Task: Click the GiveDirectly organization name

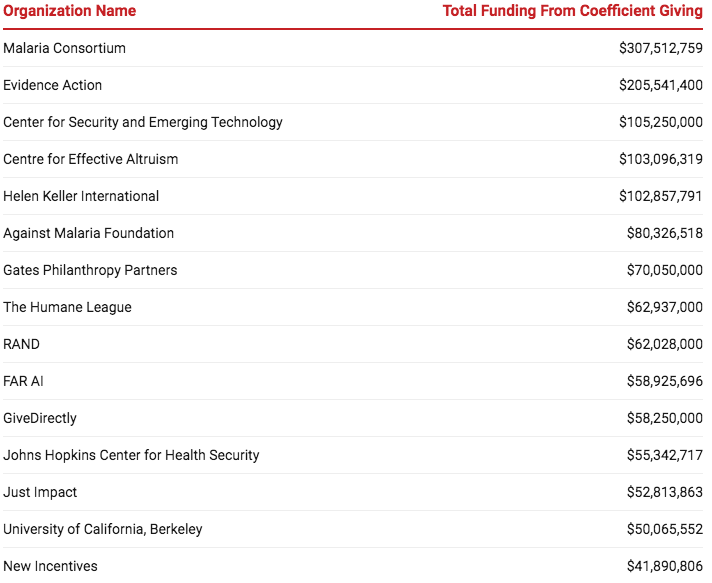Action: (40, 418)
